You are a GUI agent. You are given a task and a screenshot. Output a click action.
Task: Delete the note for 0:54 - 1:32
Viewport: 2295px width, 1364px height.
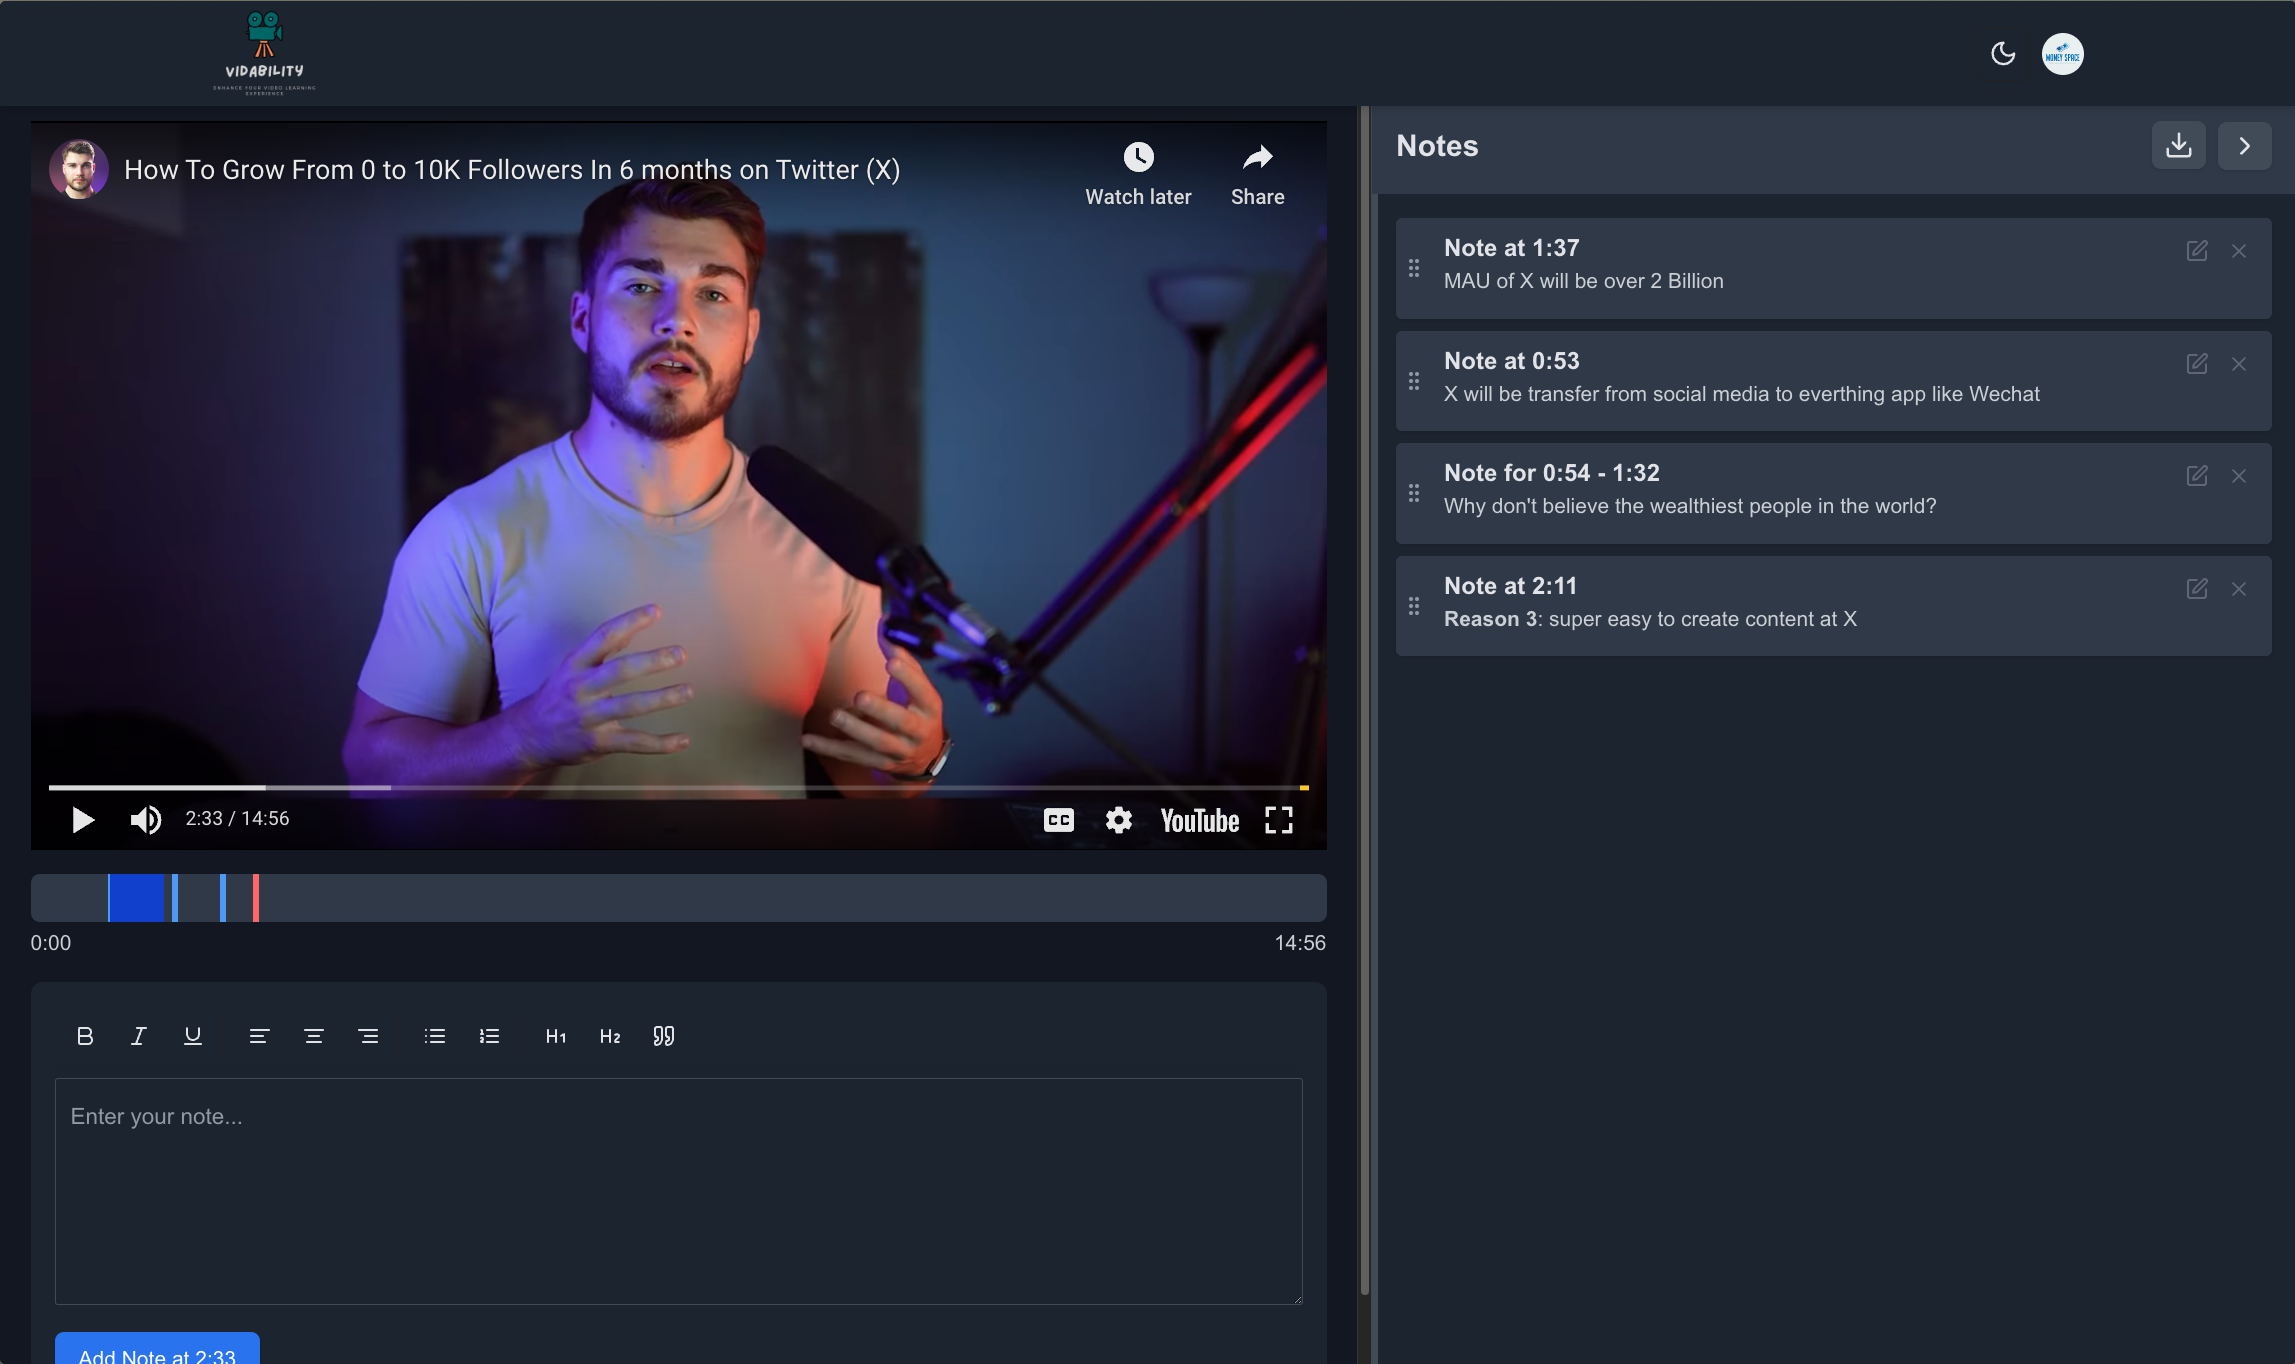(x=2239, y=476)
